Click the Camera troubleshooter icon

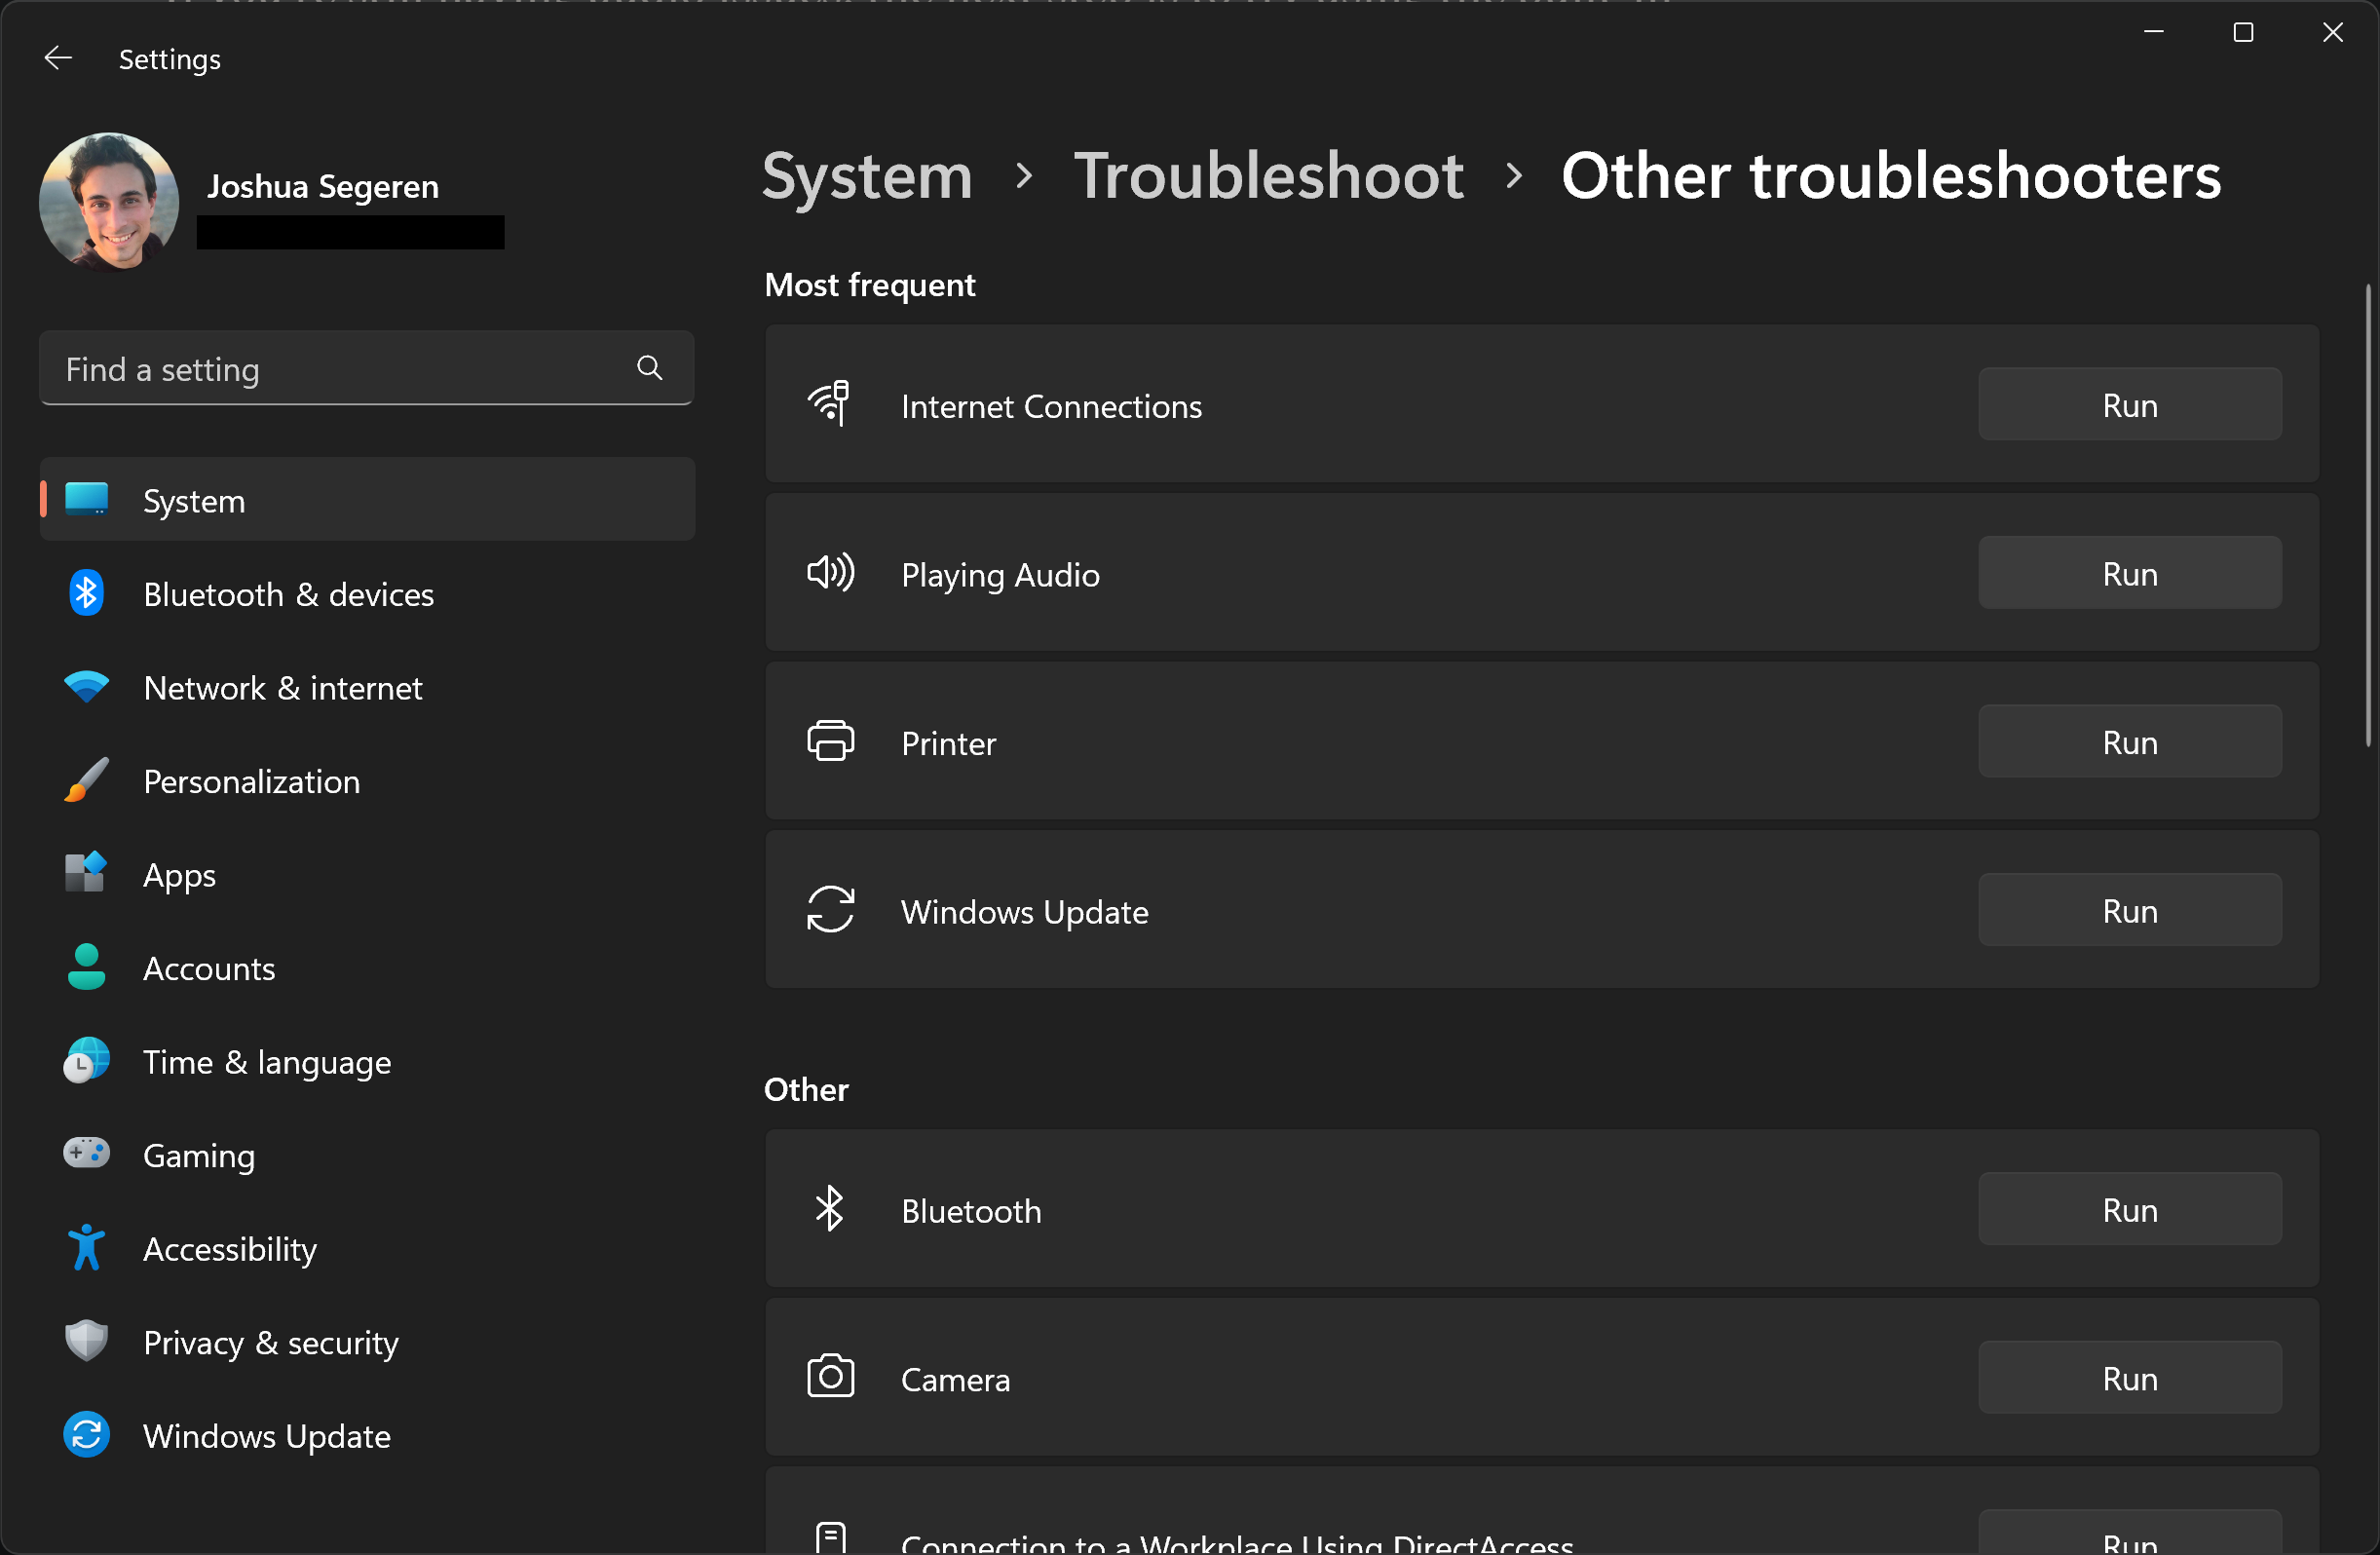click(x=830, y=1377)
